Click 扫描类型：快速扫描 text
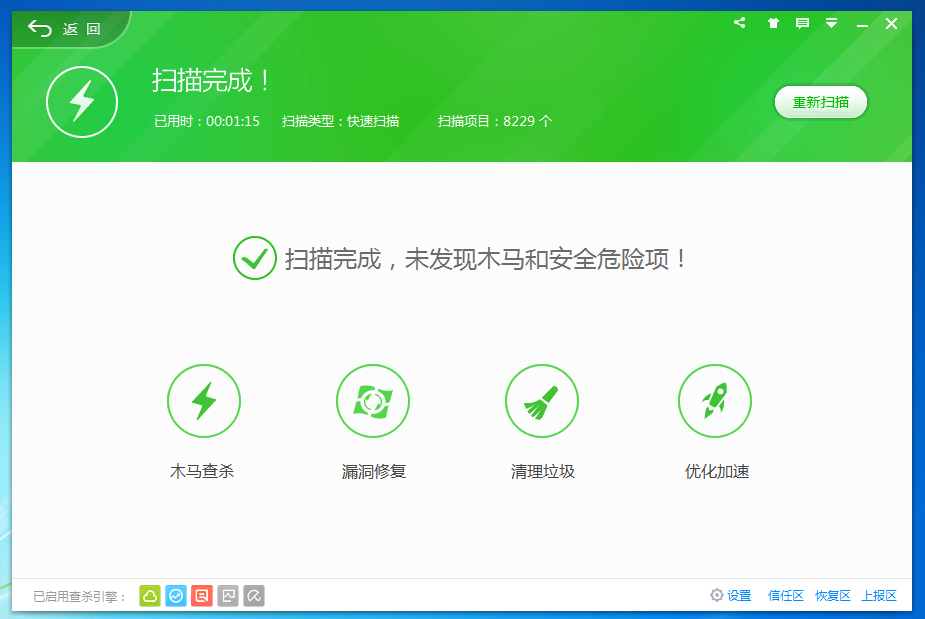925x619 pixels. pos(340,121)
